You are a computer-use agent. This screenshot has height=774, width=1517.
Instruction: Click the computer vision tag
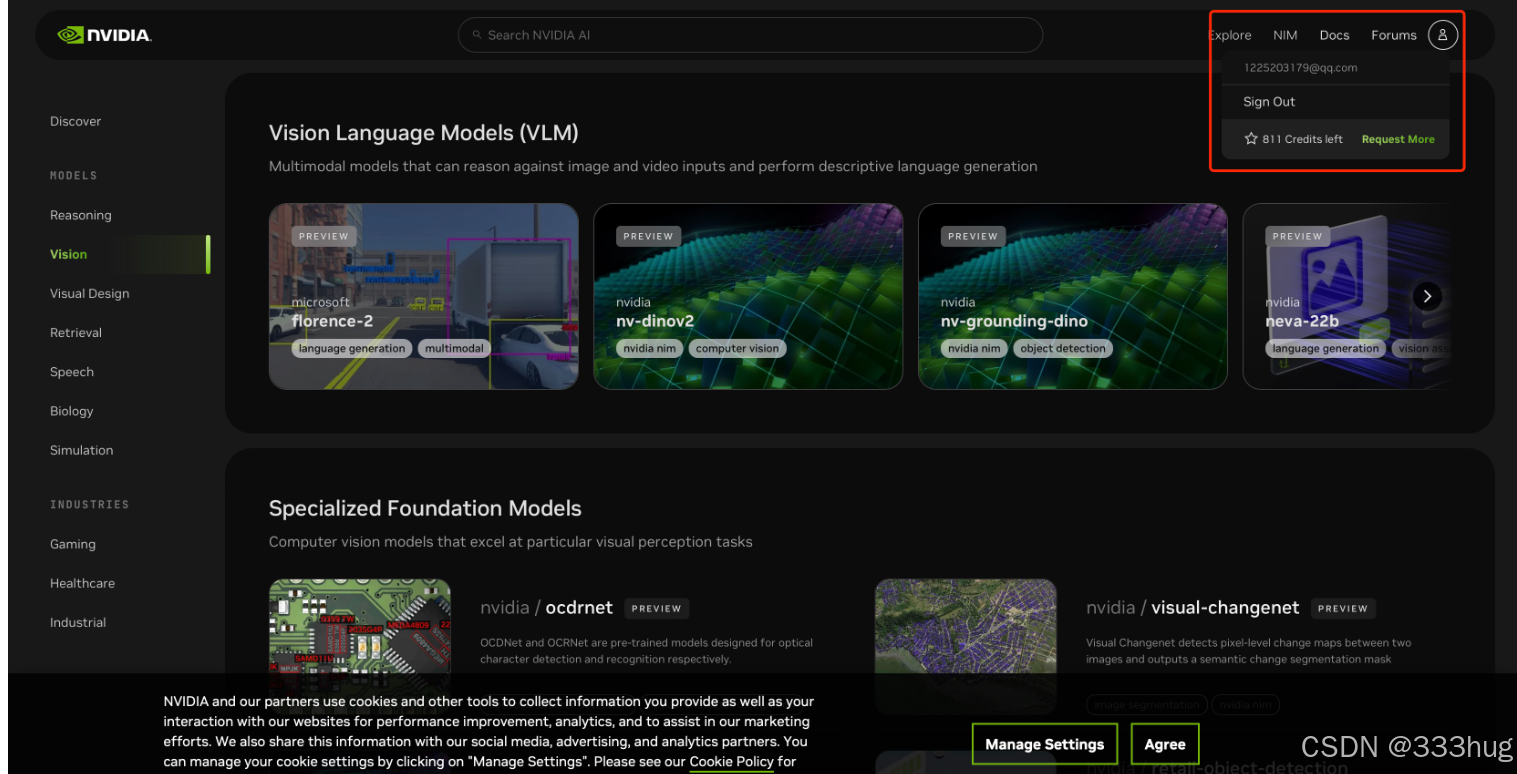737,349
